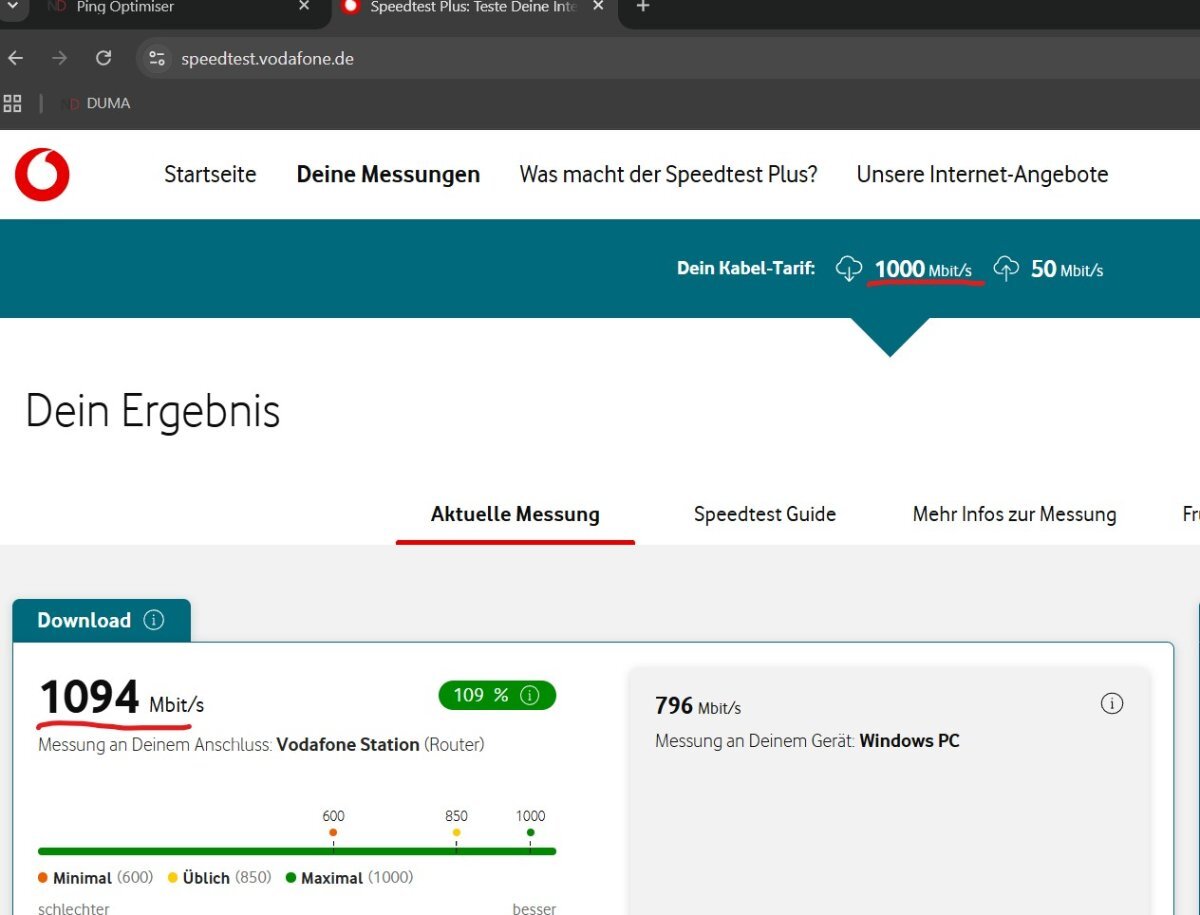
Task: Click the info icon beside Download
Action: point(153,620)
